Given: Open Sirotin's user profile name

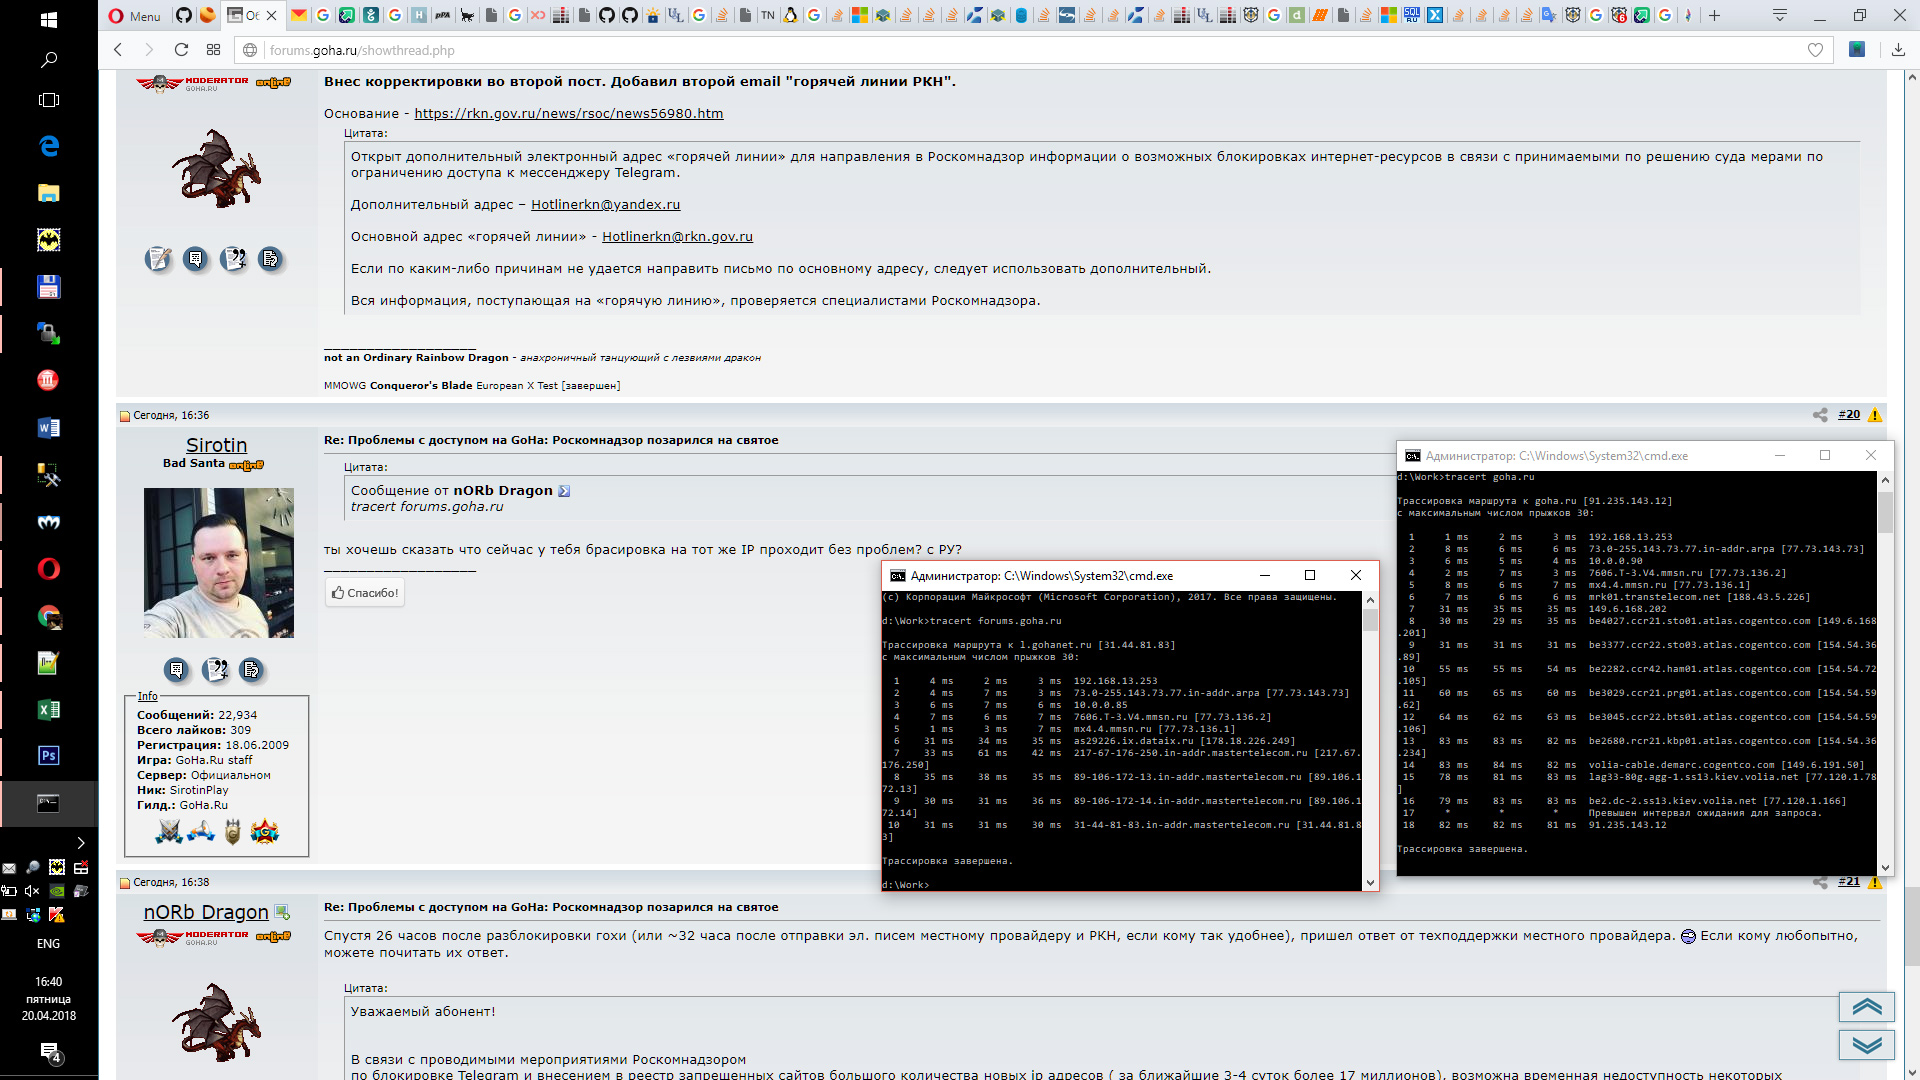Looking at the screenshot, I should 216,445.
